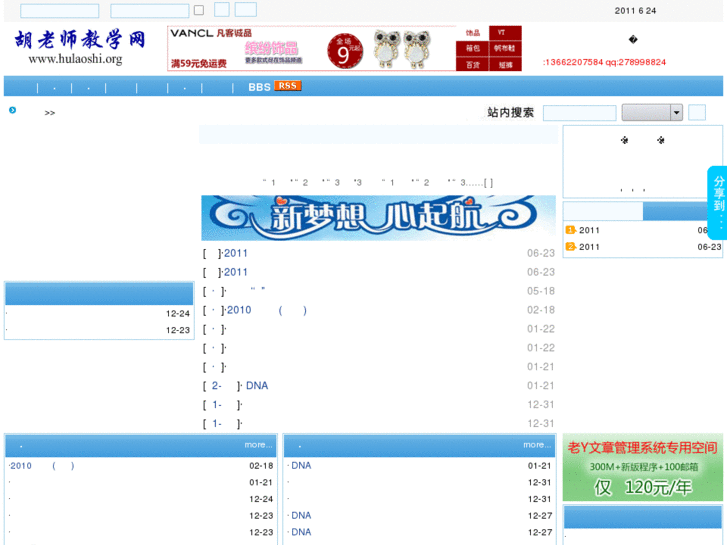The height and width of the screenshot is (545, 727).
Task: Click the >> breadcrumb separator
Action: [50, 113]
